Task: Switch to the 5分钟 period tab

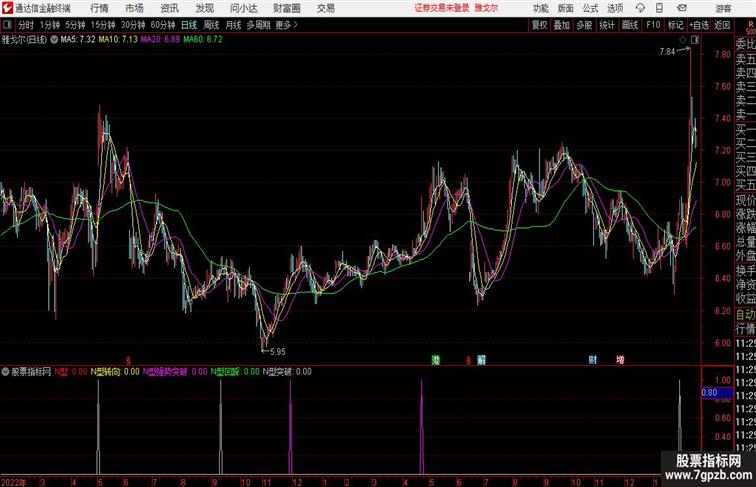Action: point(75,25)
